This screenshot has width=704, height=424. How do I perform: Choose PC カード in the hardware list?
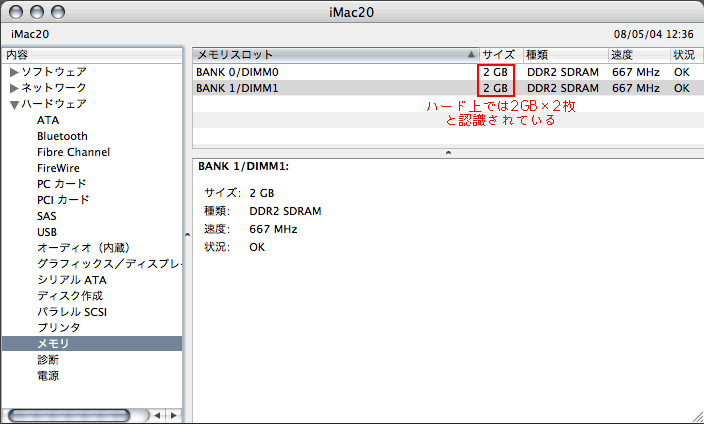[62, 184]
